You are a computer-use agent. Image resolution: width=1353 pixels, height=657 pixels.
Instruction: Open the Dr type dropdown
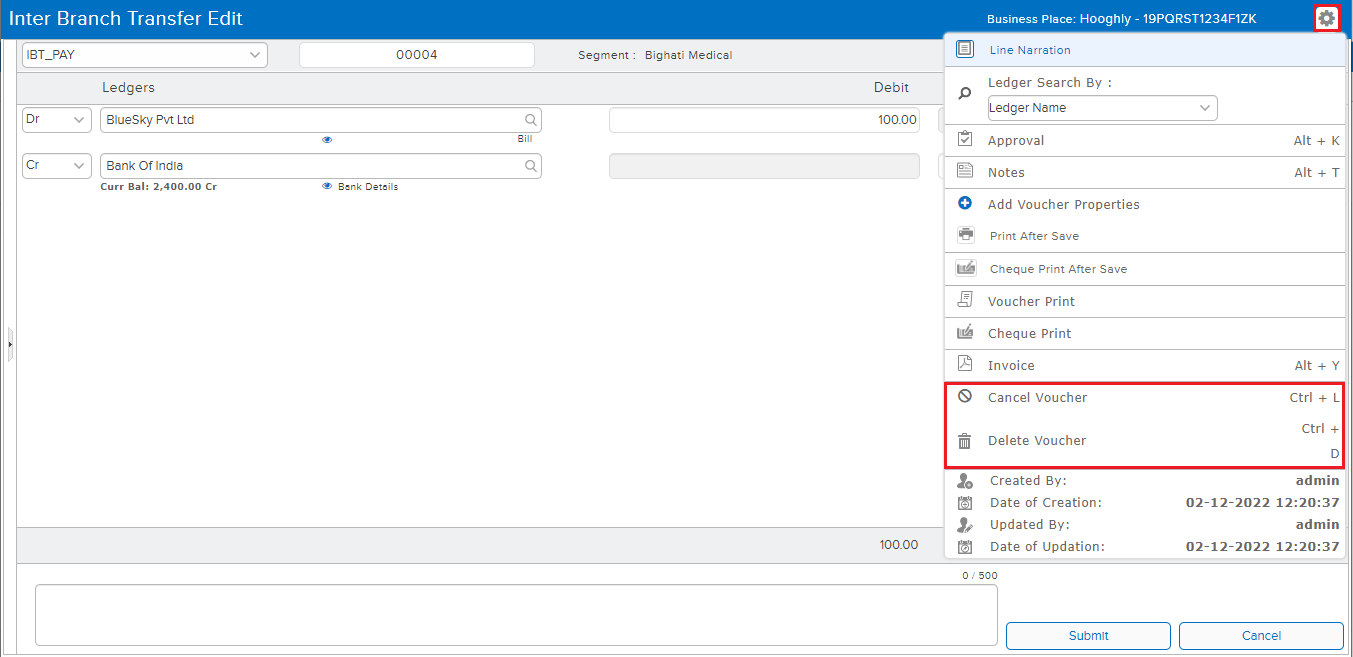click(x=57, y=120)
